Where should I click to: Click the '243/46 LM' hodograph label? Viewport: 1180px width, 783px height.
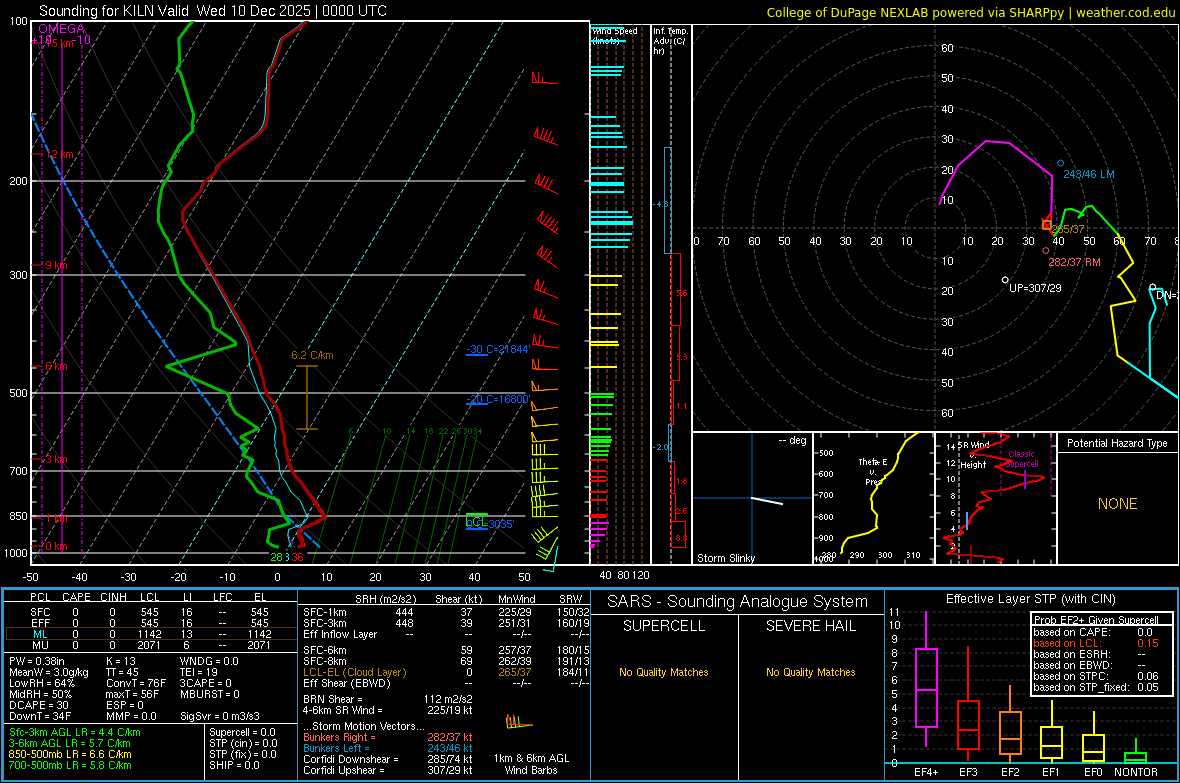coord(1088,174)
